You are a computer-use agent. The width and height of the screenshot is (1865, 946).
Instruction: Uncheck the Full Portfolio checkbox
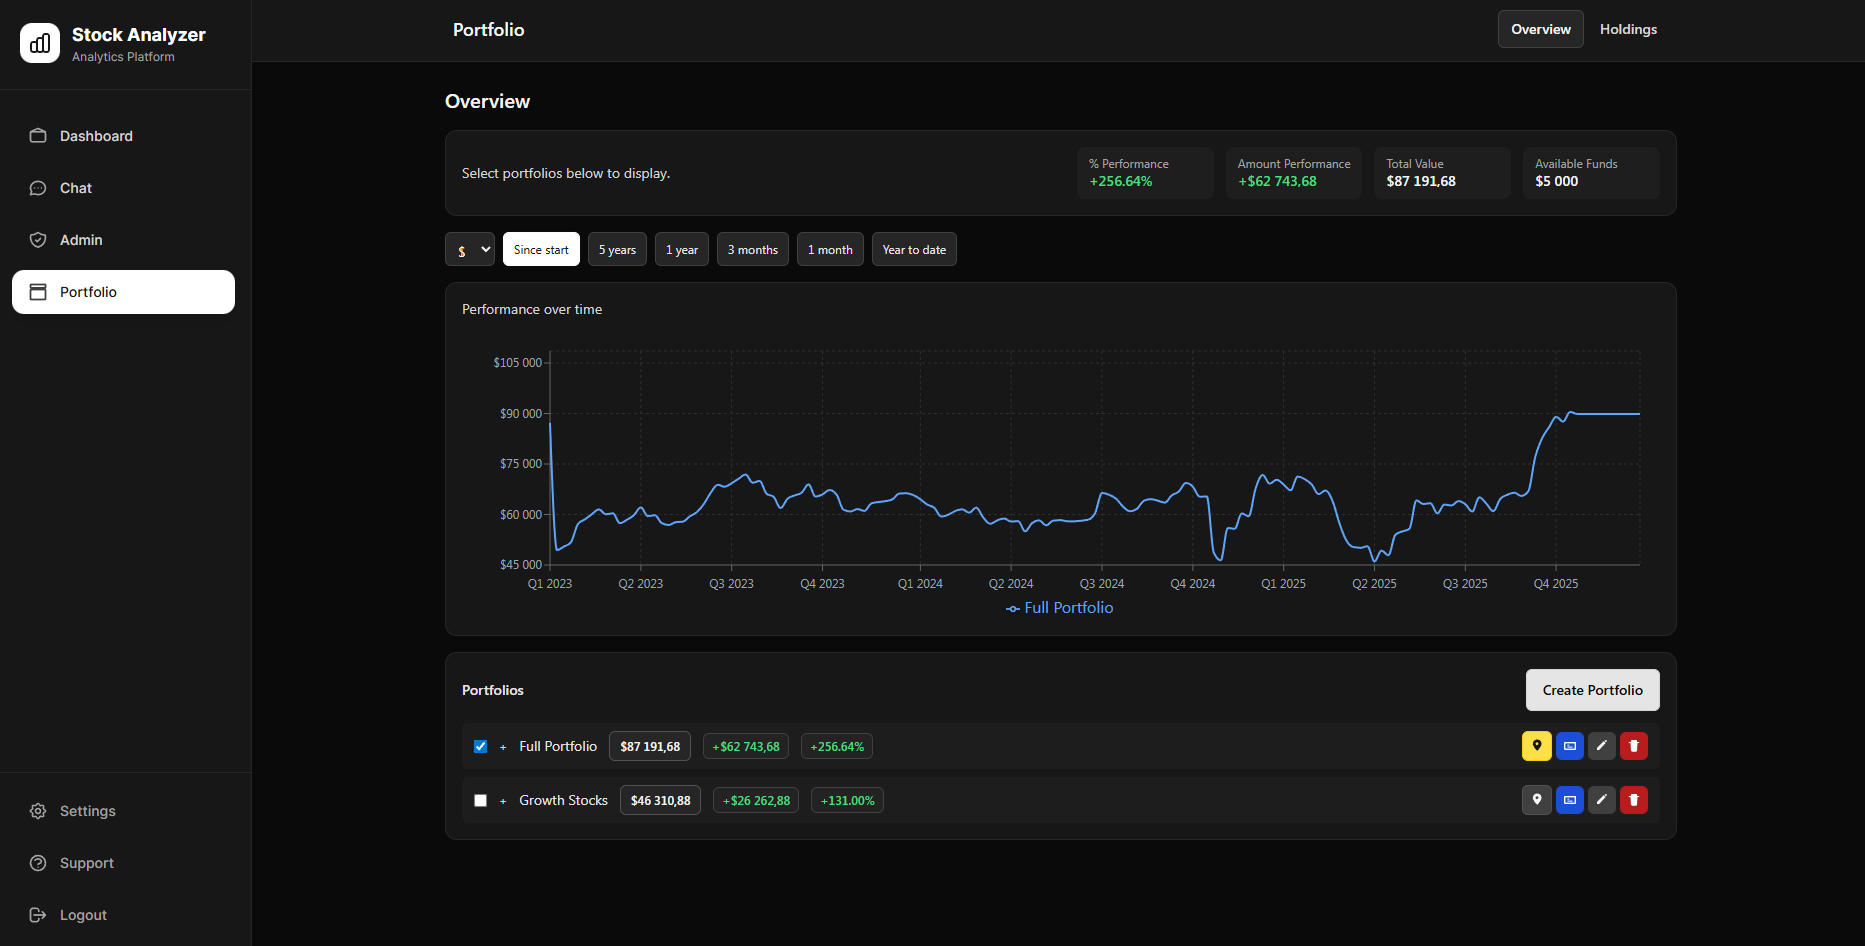click(480, 746)
